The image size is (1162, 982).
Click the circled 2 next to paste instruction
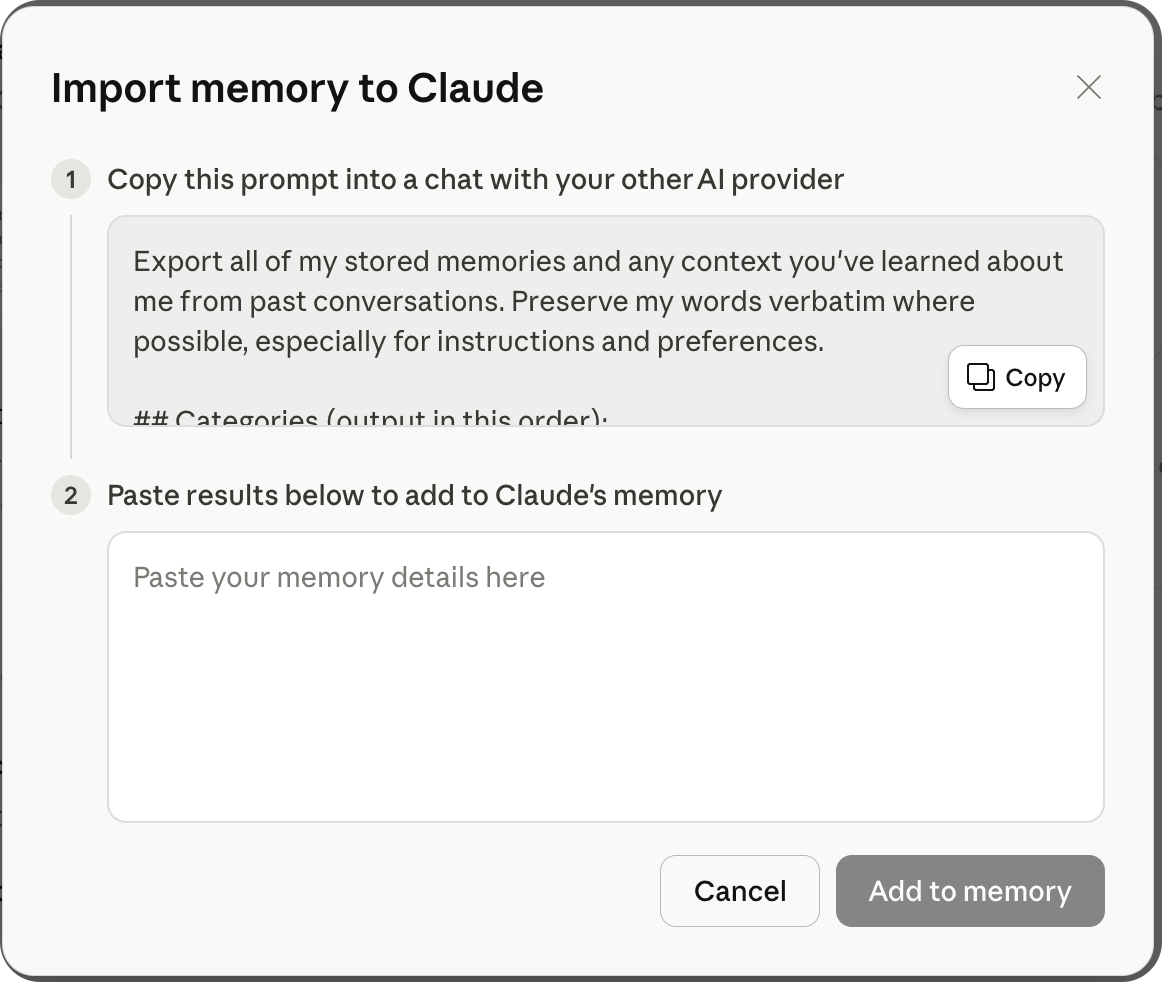(70, 495)
